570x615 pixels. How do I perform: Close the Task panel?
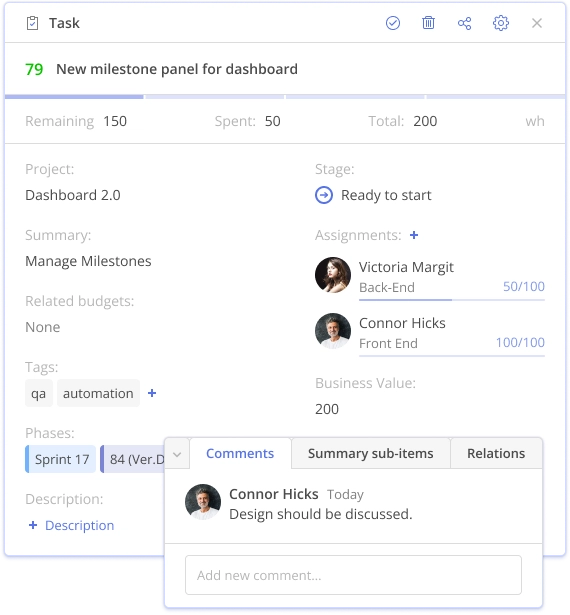[x=537, y=23]
